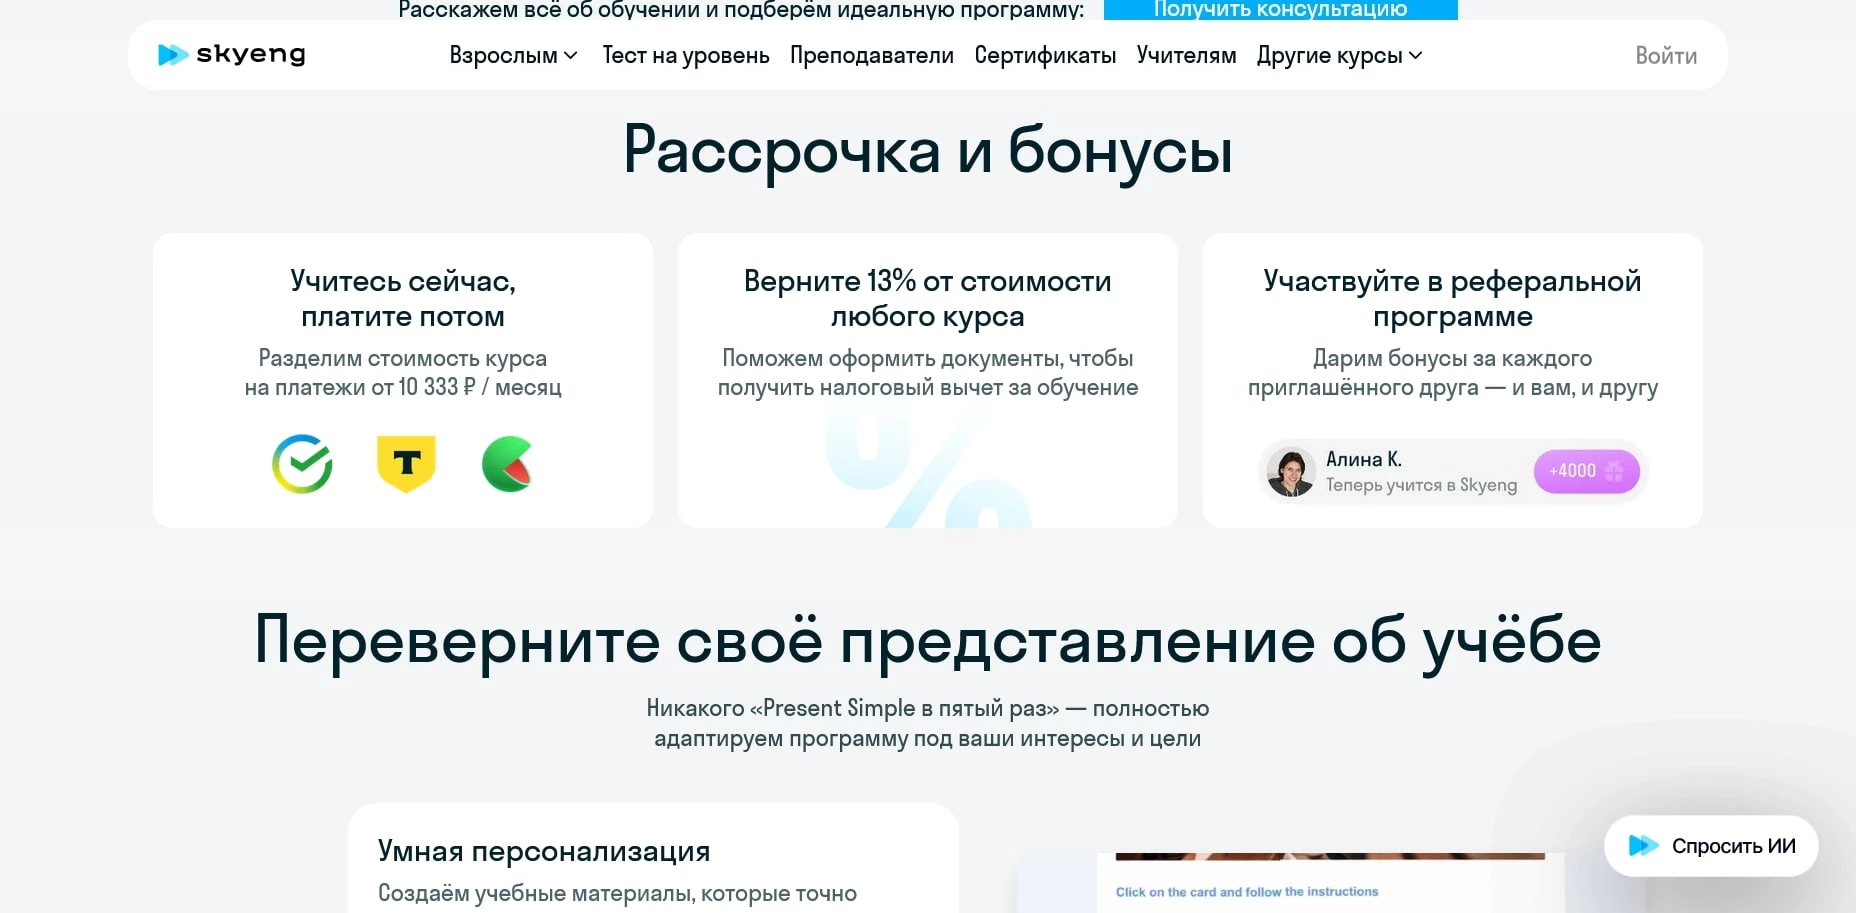Collapse the Взрослым chevron arrow
The width and height of the screenshot is (1856, 913).
click(571, 57)
